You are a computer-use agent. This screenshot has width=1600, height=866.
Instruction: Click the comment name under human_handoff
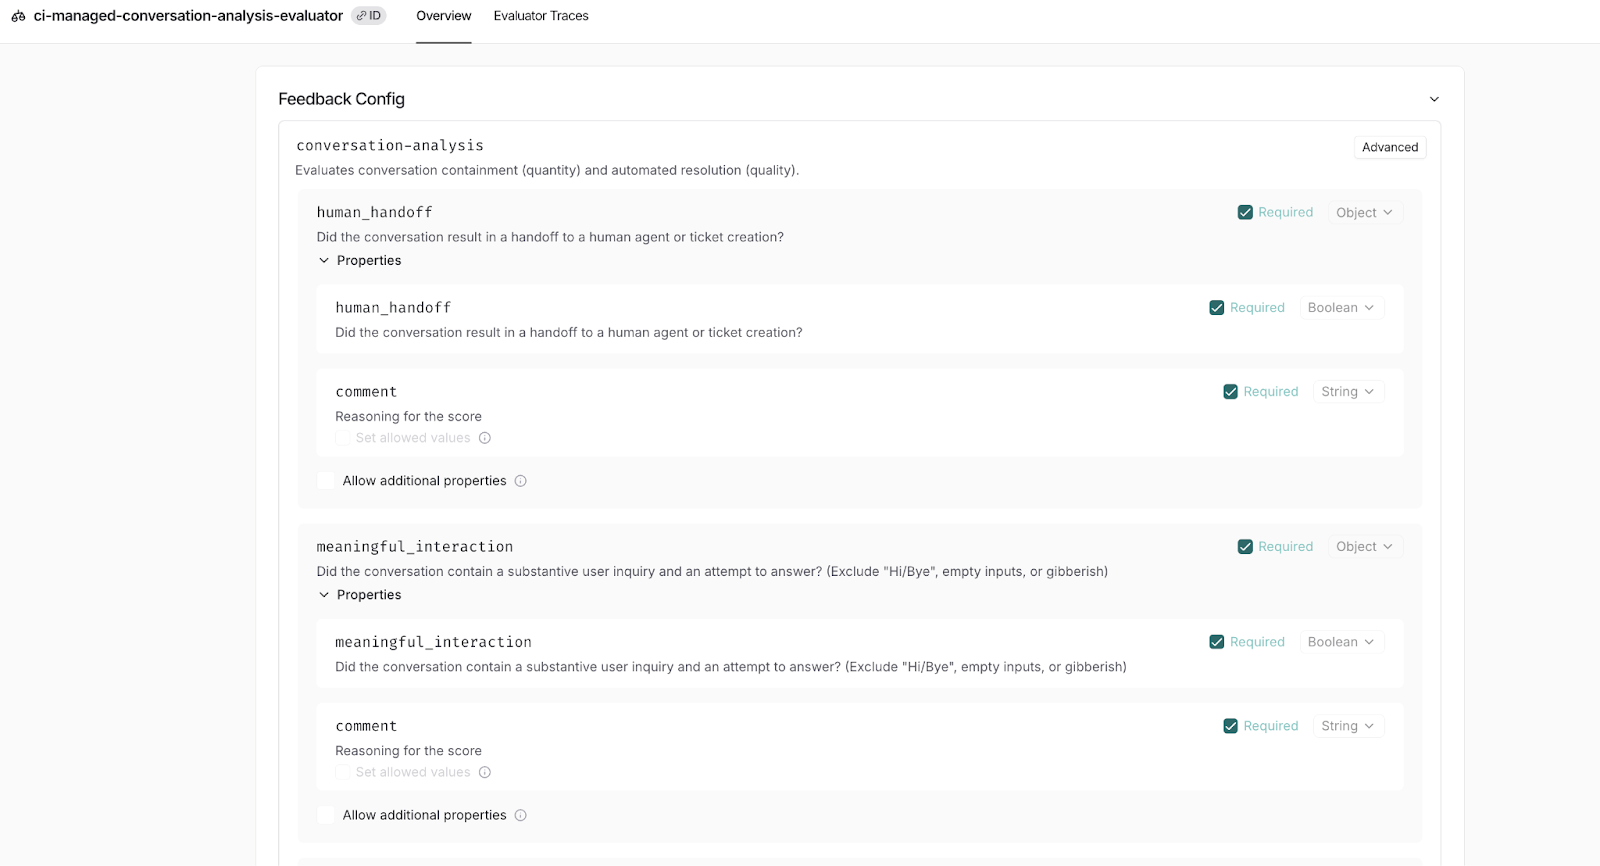pos(366,392)
